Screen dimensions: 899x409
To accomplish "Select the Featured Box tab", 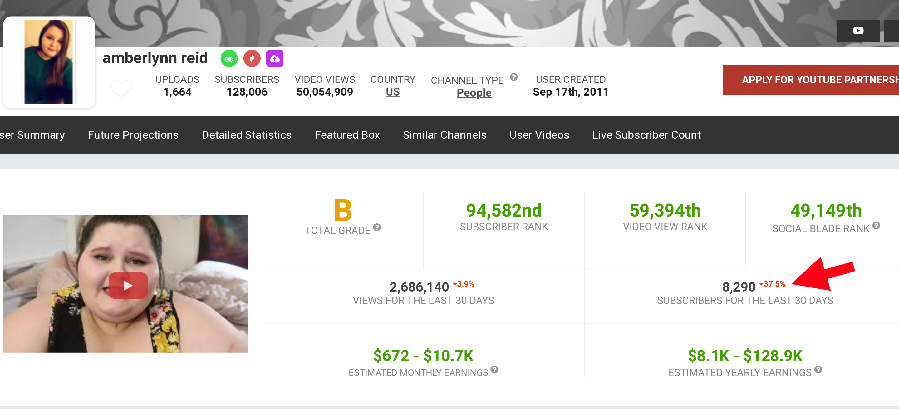I will click(x=347, y=135).
